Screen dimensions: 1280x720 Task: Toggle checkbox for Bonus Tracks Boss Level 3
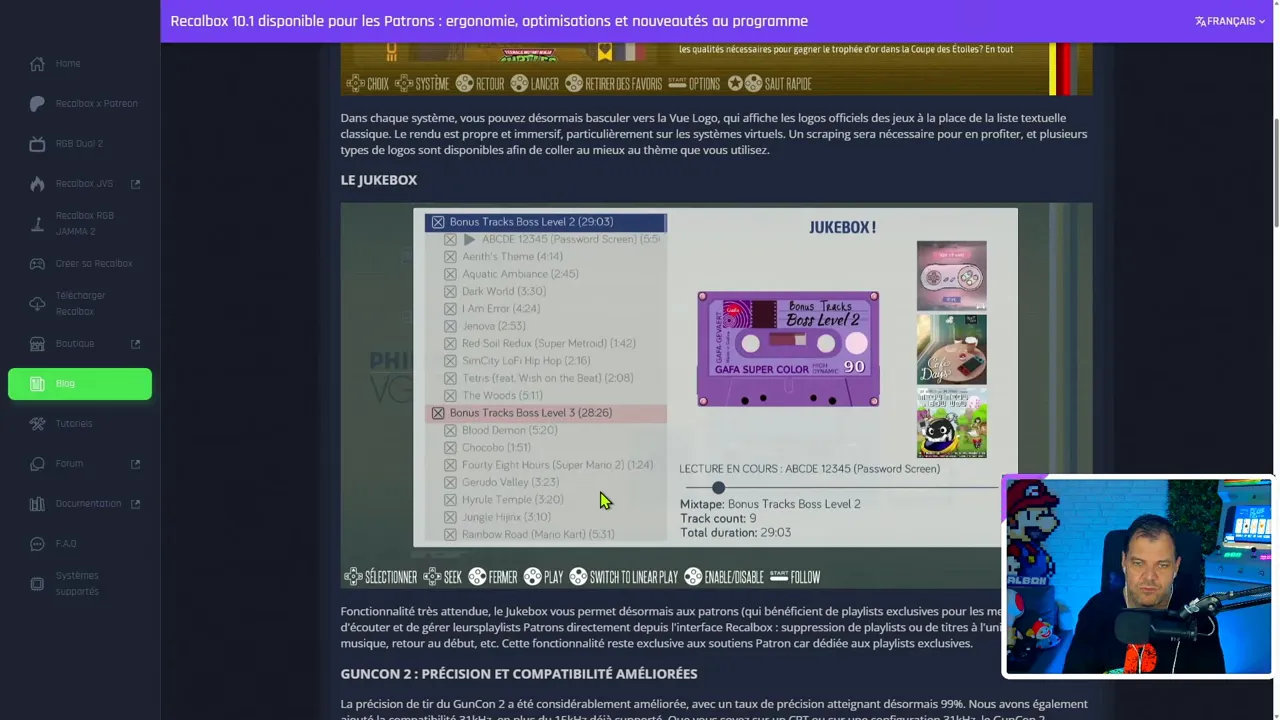pyautogui.click(x=438, y=413)
